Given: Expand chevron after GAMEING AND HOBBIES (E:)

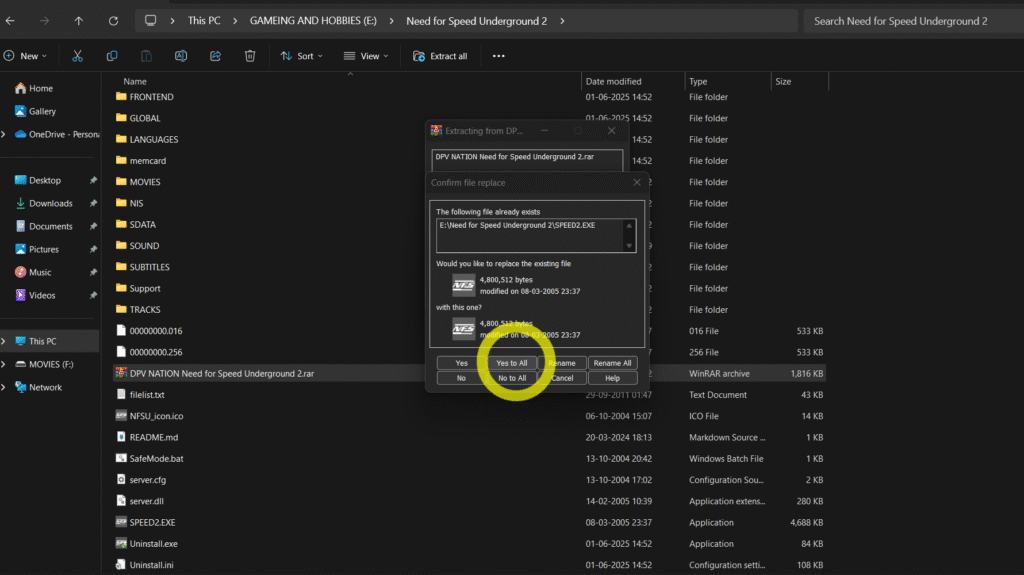Looking at the screenshot, I should [391, 21].
